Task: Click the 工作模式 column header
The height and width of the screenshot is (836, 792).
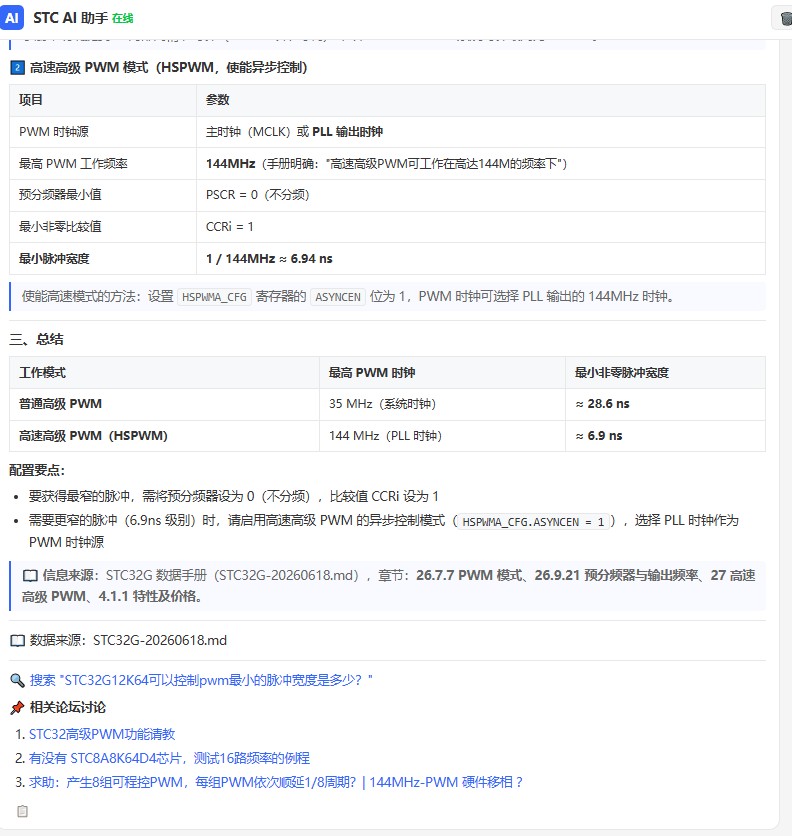Action: 164,373
